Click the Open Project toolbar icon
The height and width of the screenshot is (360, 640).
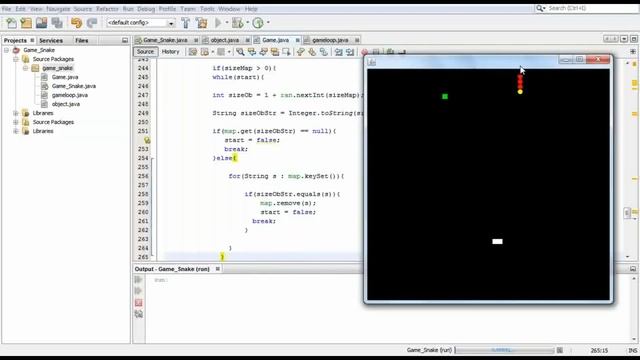click(x=41, y=23)
